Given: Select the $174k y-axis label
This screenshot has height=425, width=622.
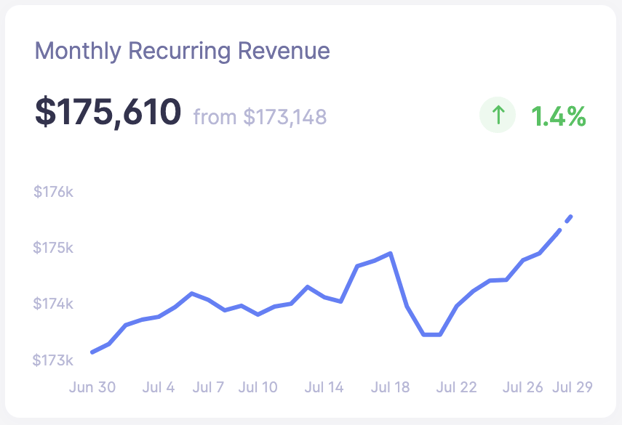Looking at the screenshot, I should pyautogui.click(x=54, y=304).
